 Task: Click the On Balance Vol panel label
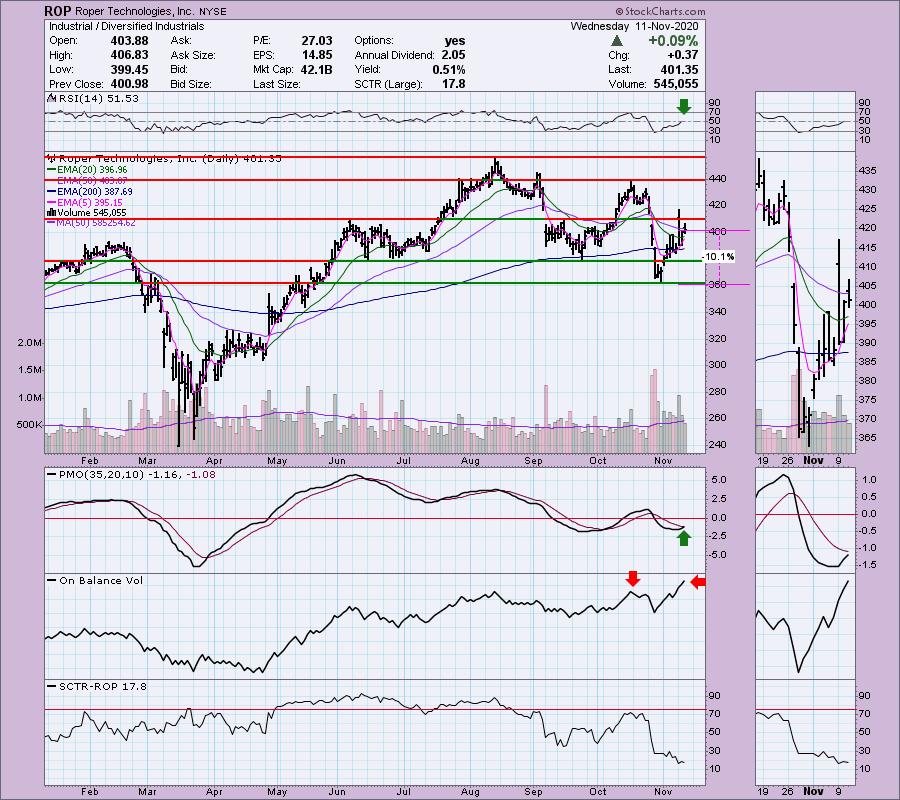pos(95,581)
